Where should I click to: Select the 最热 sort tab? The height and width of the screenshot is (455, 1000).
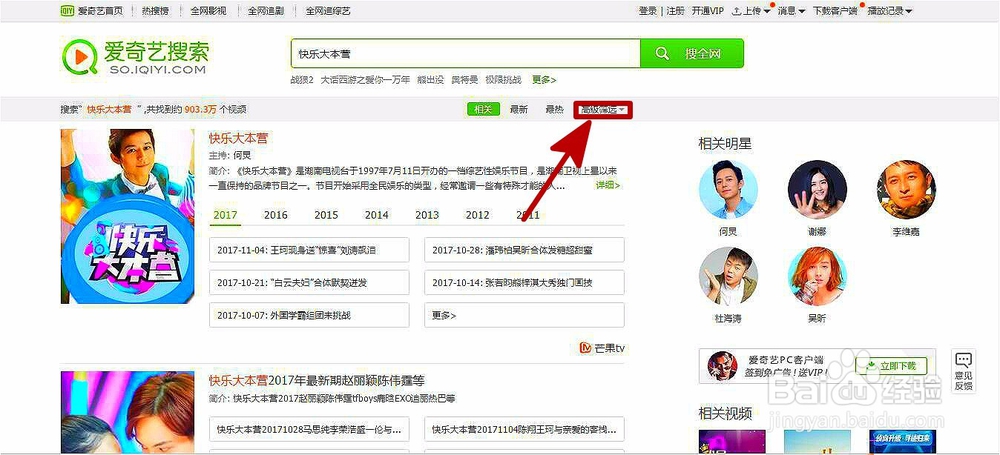554,110
